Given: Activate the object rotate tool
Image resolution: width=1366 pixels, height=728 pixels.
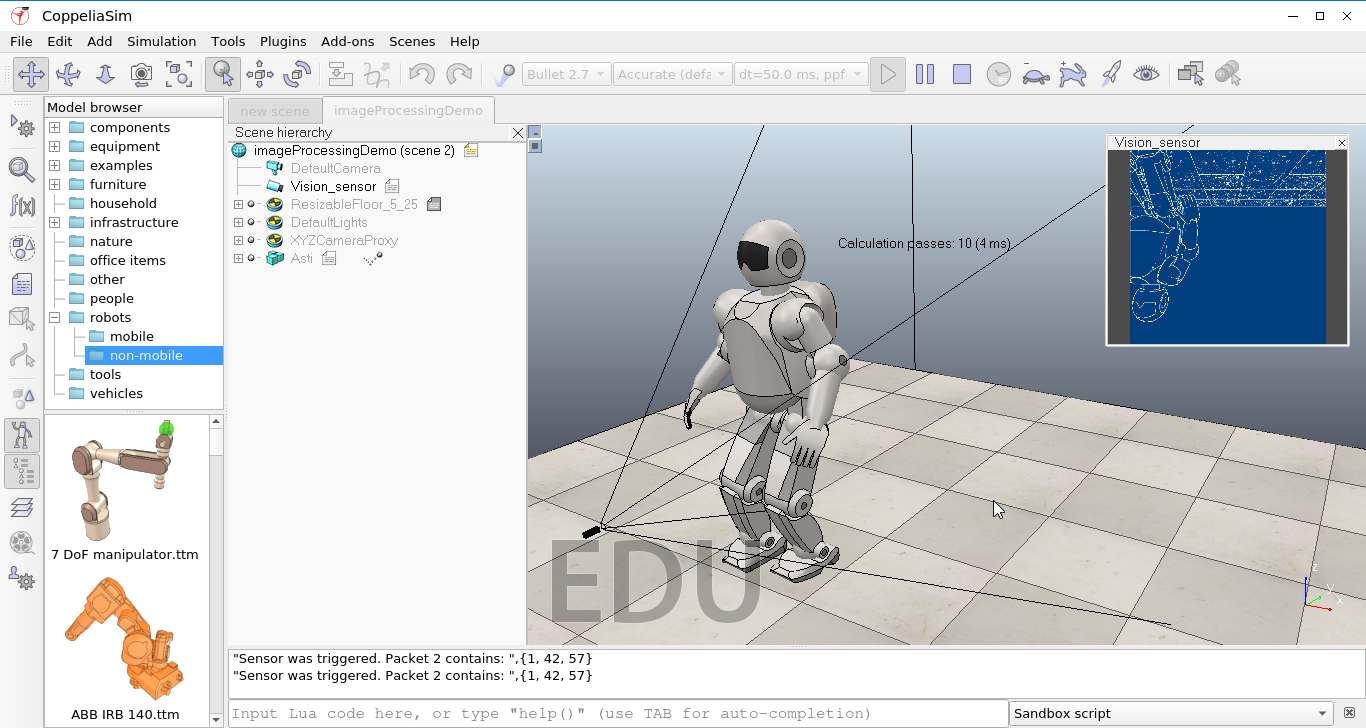Looking at the screenshot, I should pos(297,74).
